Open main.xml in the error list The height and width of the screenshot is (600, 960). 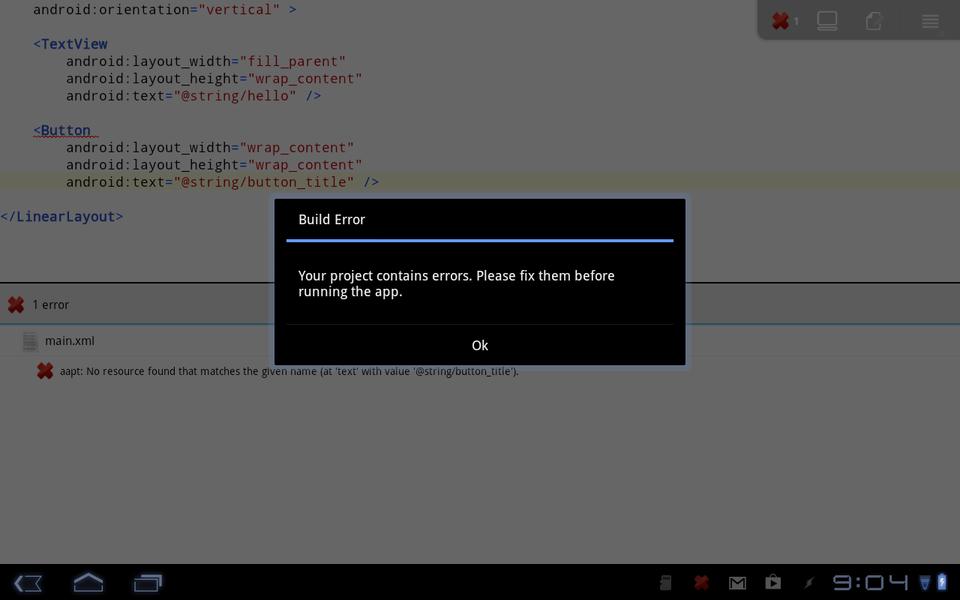click(69, 341)
